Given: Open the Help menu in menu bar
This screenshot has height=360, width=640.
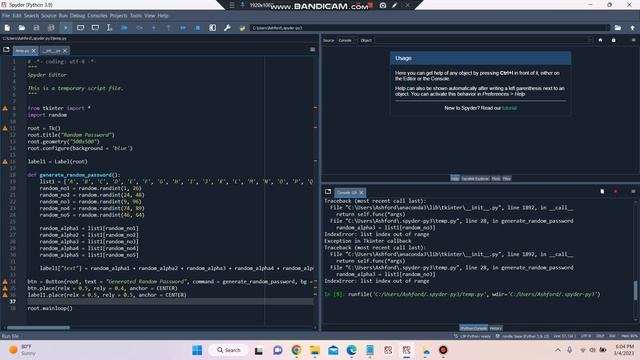Looking at the screenshot, I should [163, 16].
